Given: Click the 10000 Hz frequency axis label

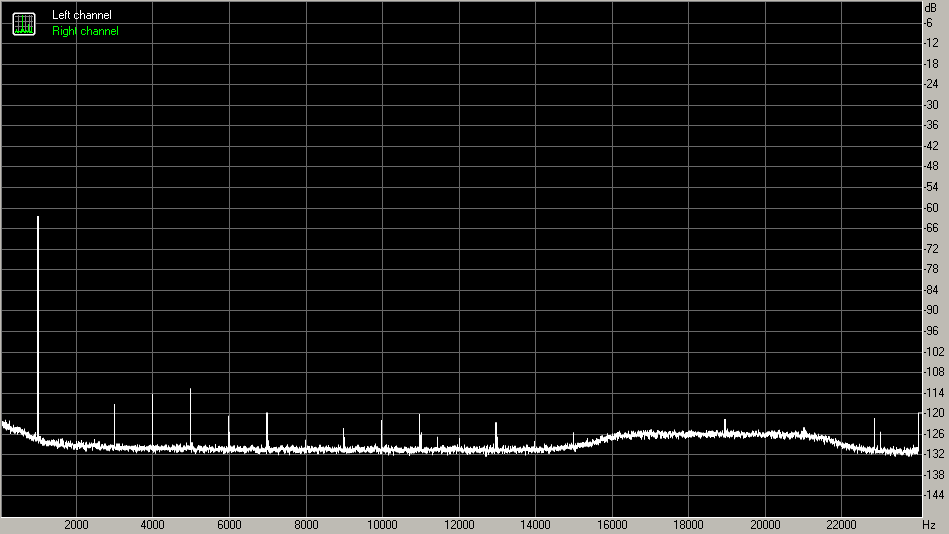Looking at the screenshot, I should coord(383,525).
